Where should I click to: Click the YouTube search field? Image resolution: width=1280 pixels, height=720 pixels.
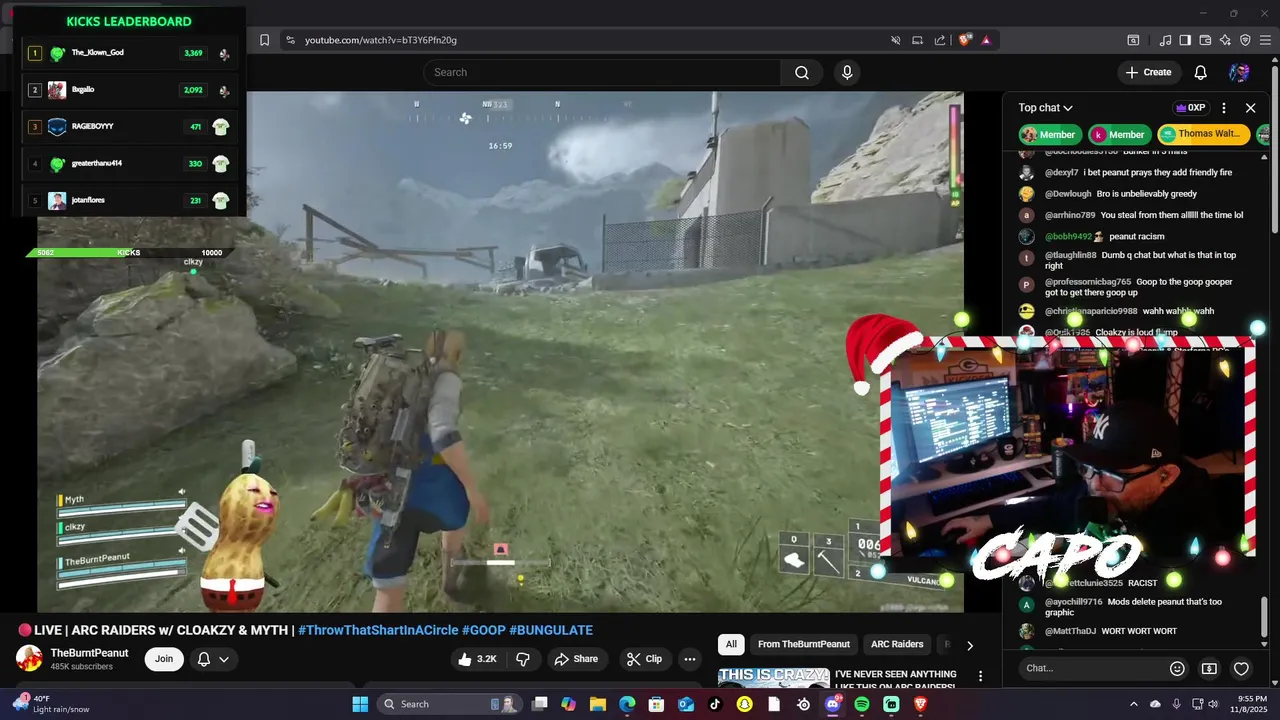pyautogui.click(x=602, y=72)
